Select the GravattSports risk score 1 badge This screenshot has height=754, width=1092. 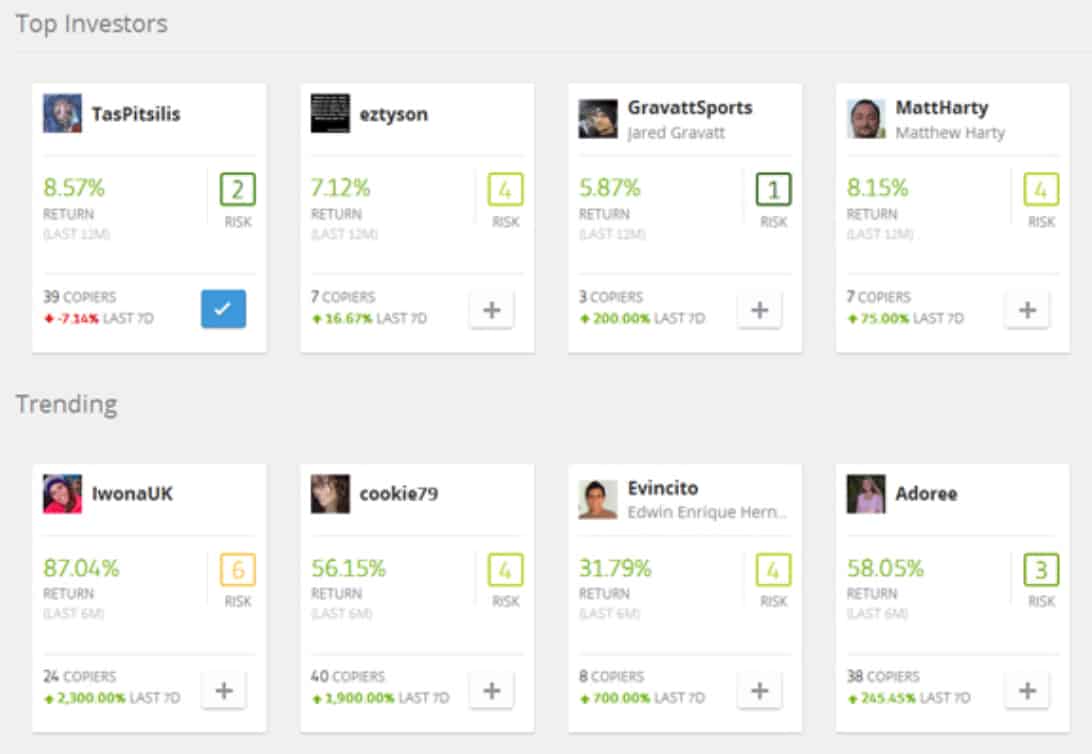point(773,189)
